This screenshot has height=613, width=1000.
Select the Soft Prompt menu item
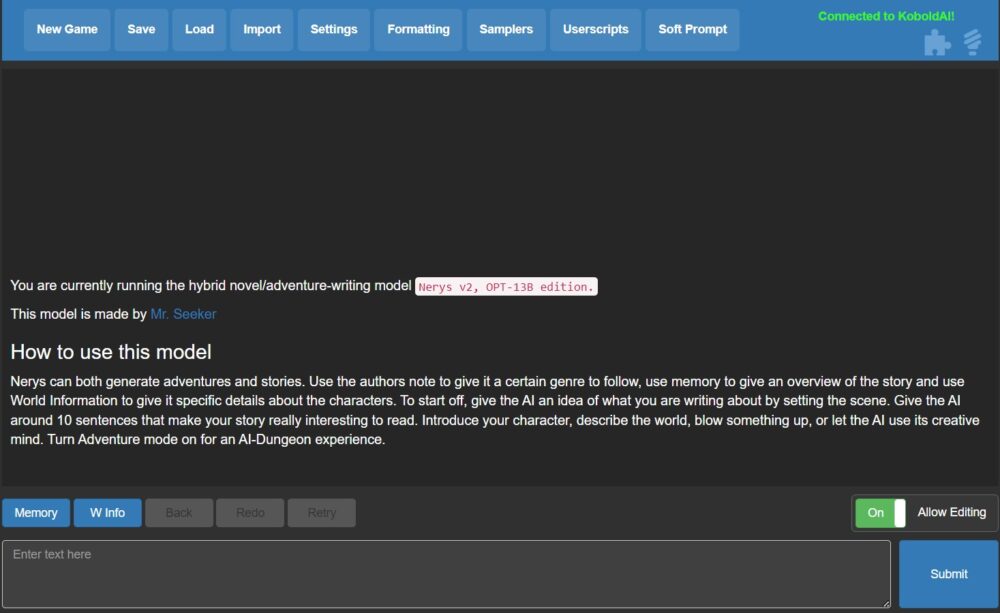click(x=692, y=29)
